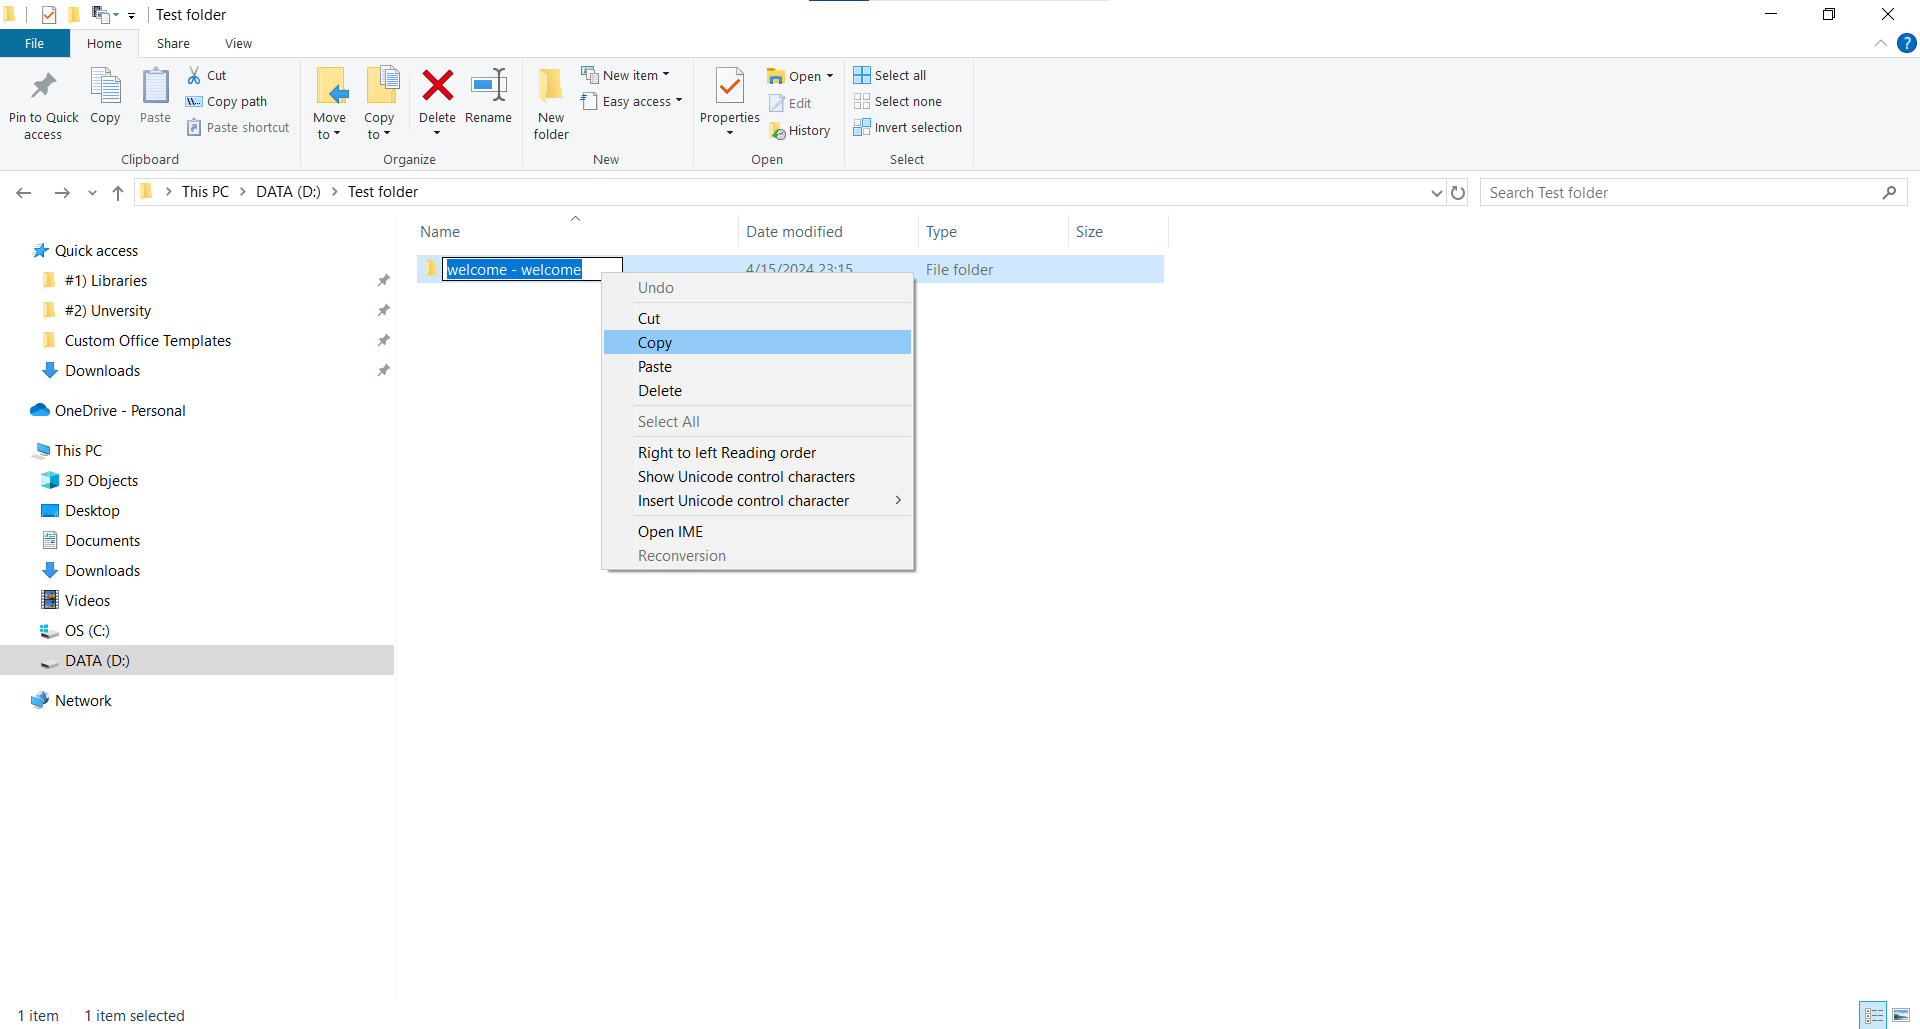Image resolution: width=1920 pixels, height=1029 pixels.
Task: Click Select none in the ribbon
Action: click(898, 101)
